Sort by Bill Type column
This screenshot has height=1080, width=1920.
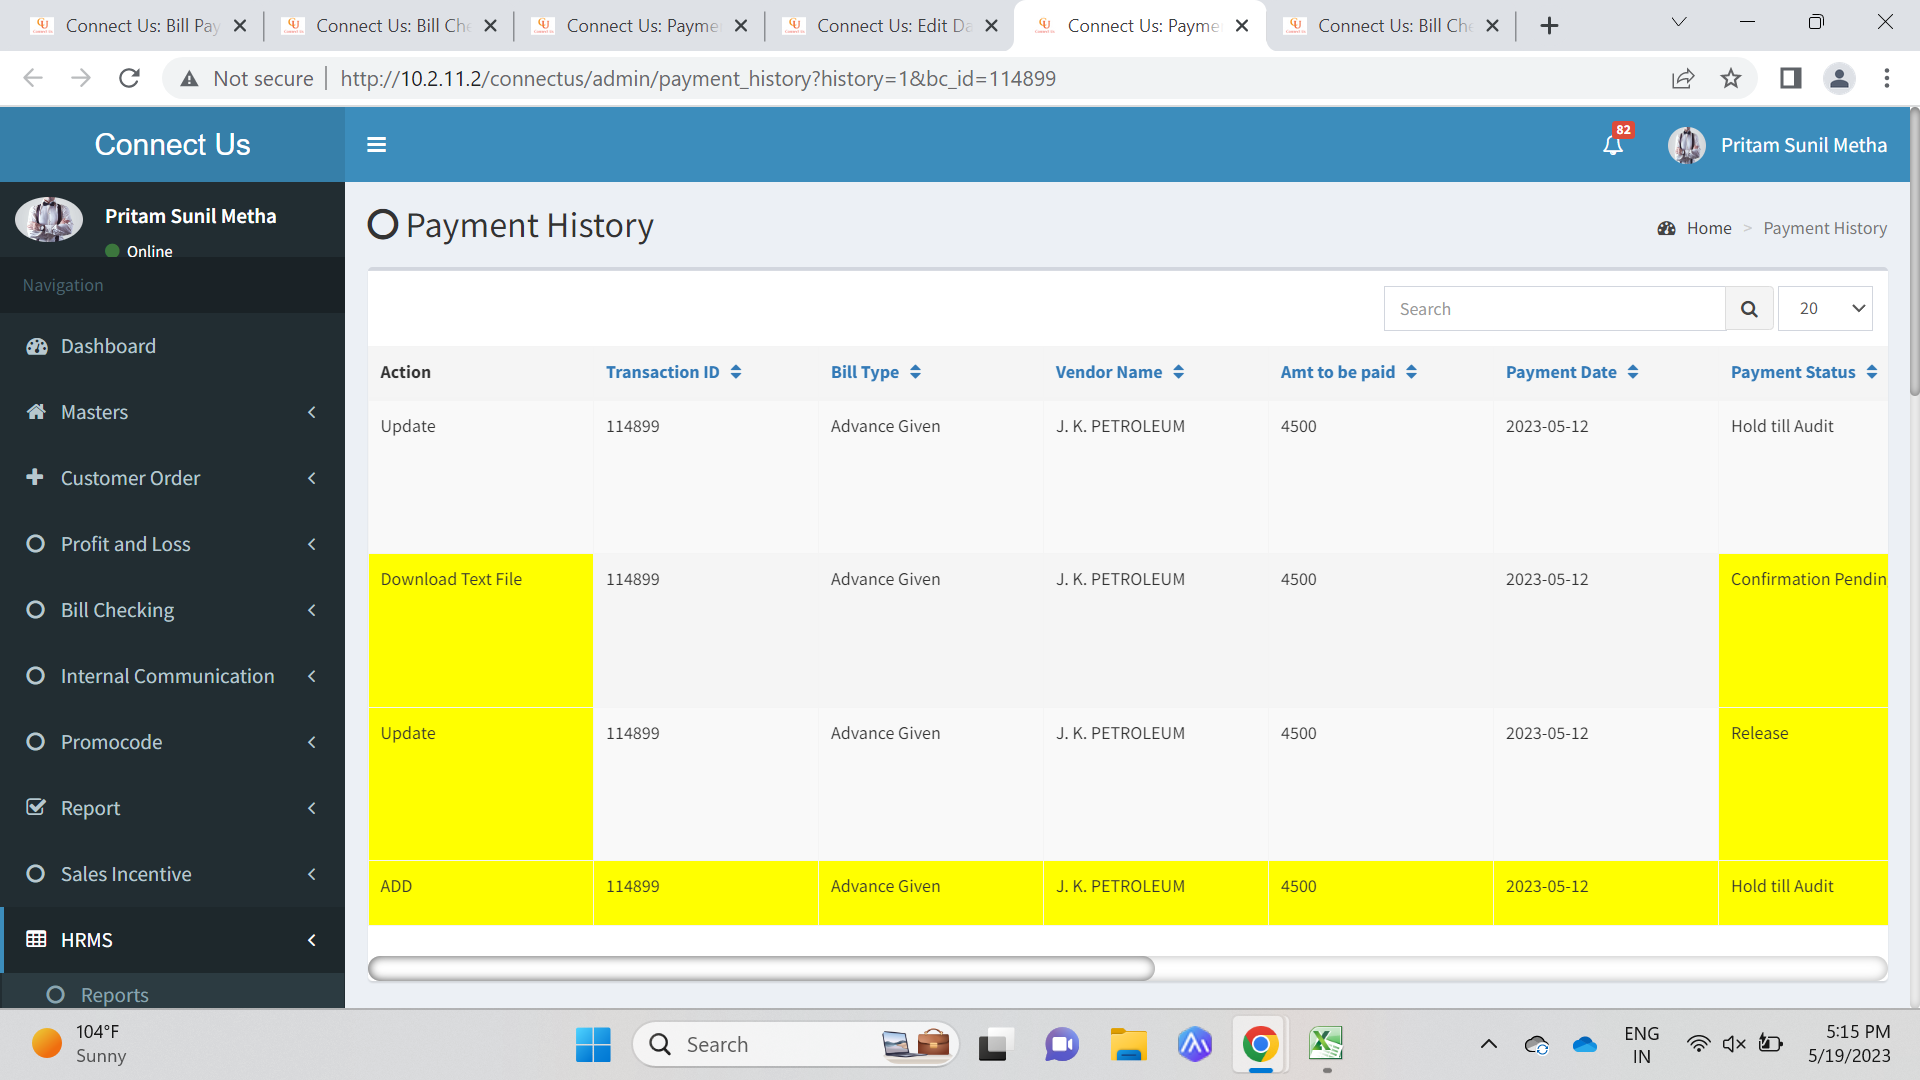tap(876, 372)
